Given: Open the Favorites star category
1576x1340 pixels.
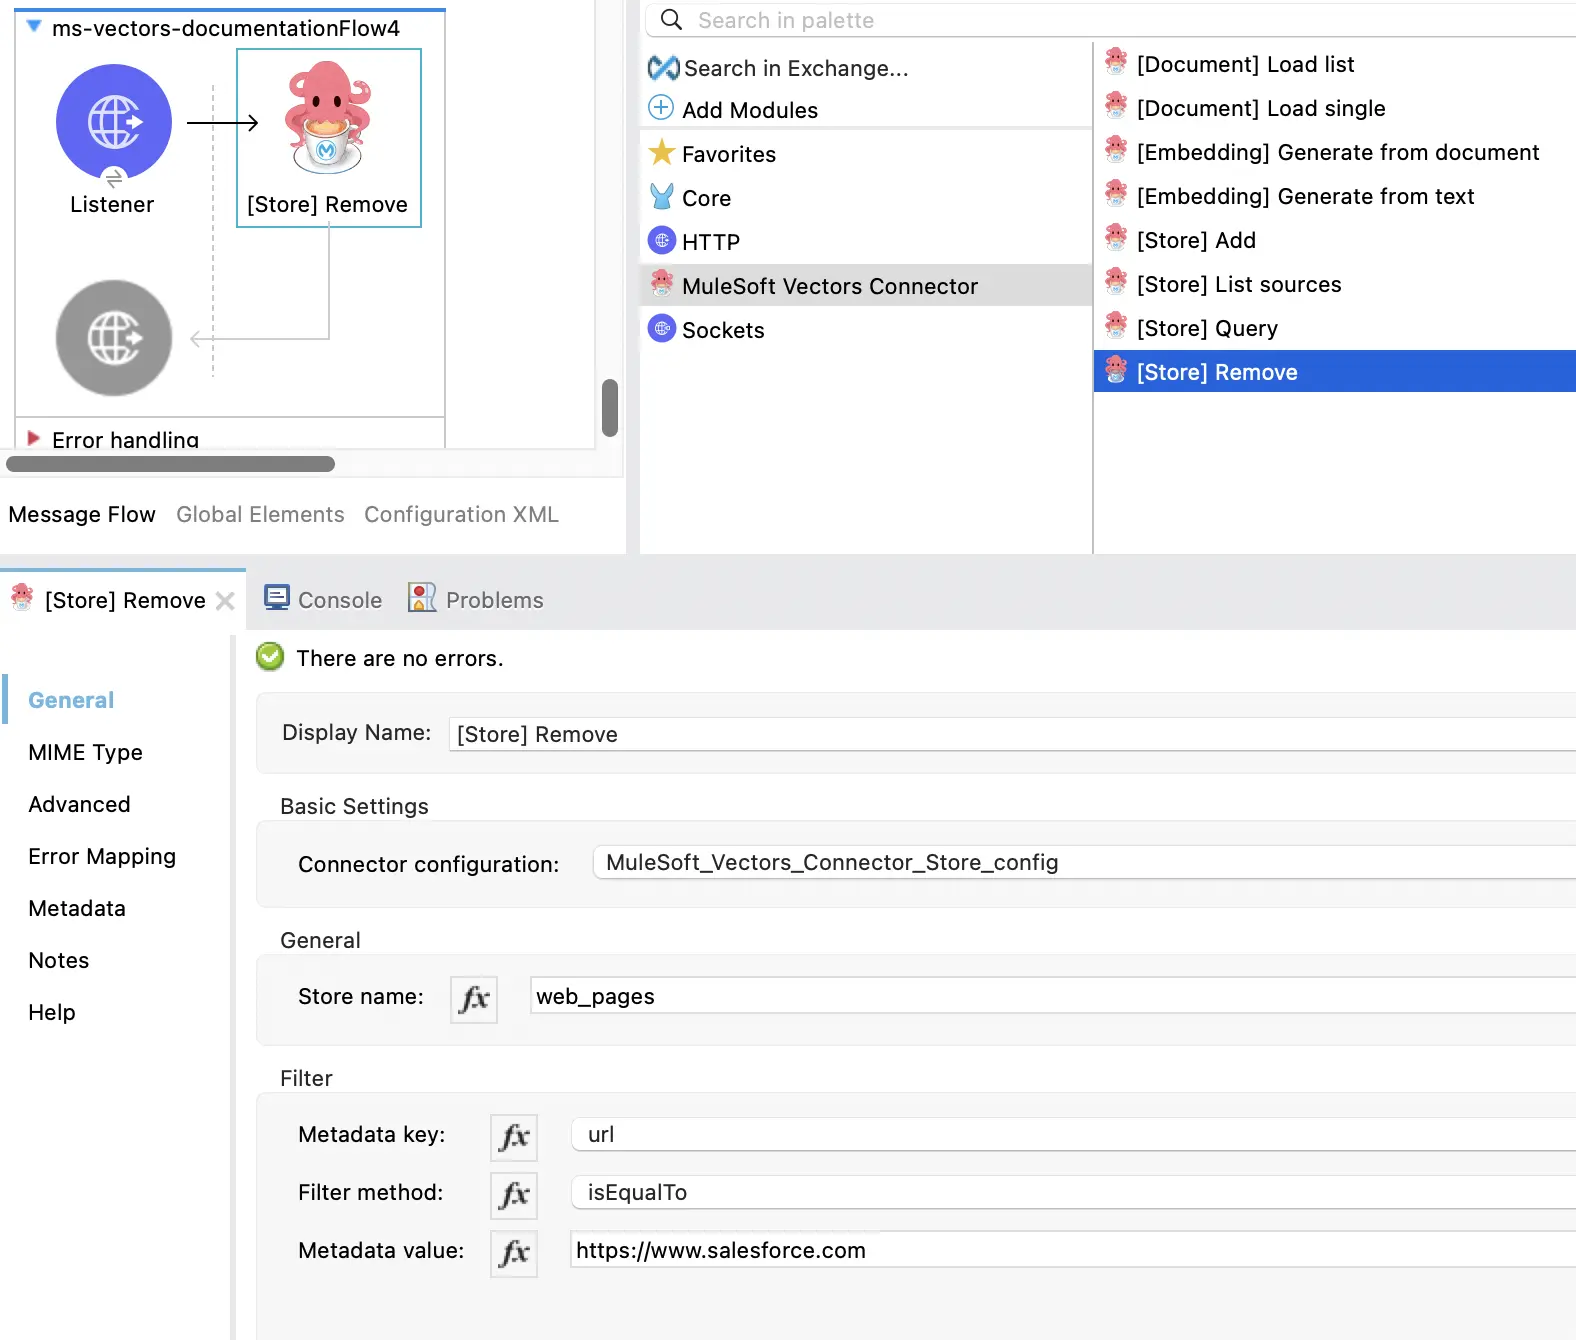Looking at the screenshot, I should click(x=661, y=153).
